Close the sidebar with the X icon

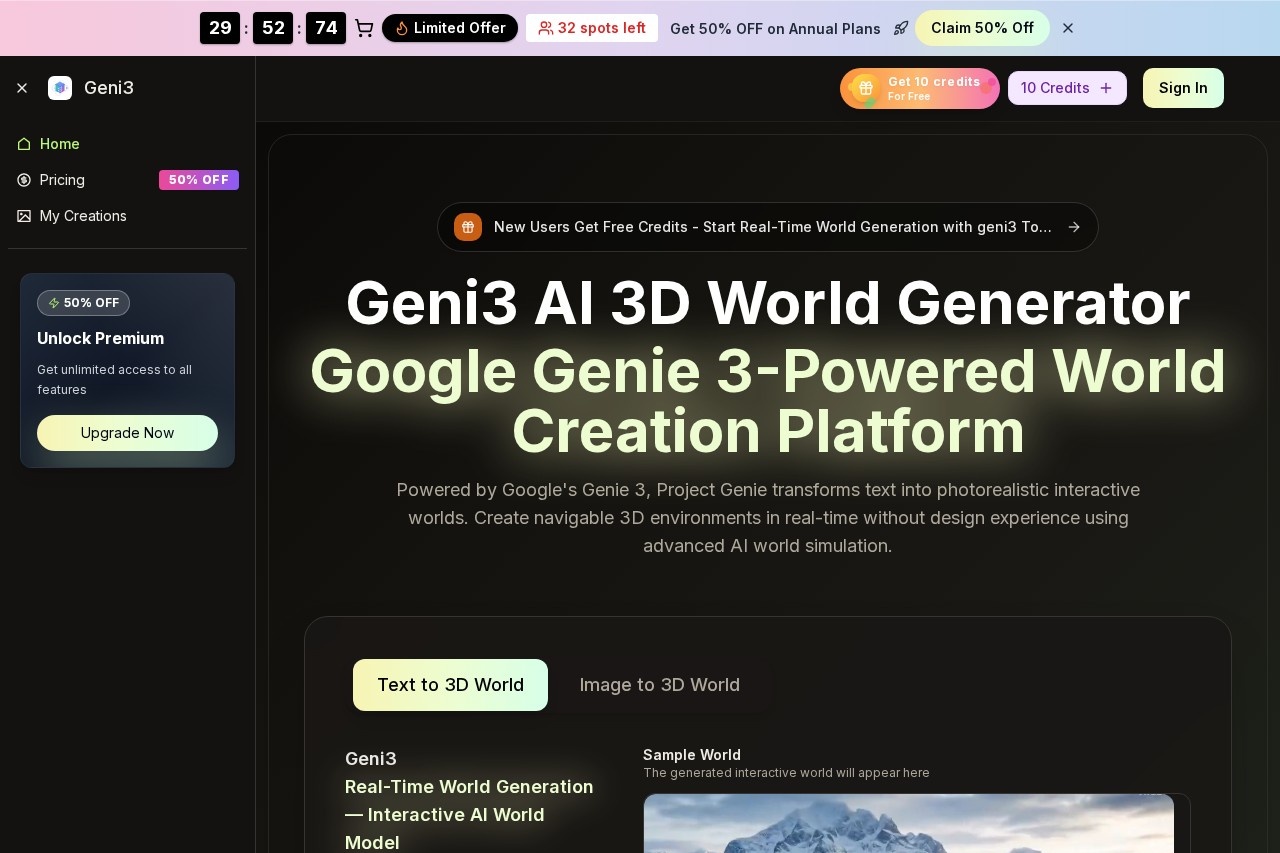[x=22, y=88]
